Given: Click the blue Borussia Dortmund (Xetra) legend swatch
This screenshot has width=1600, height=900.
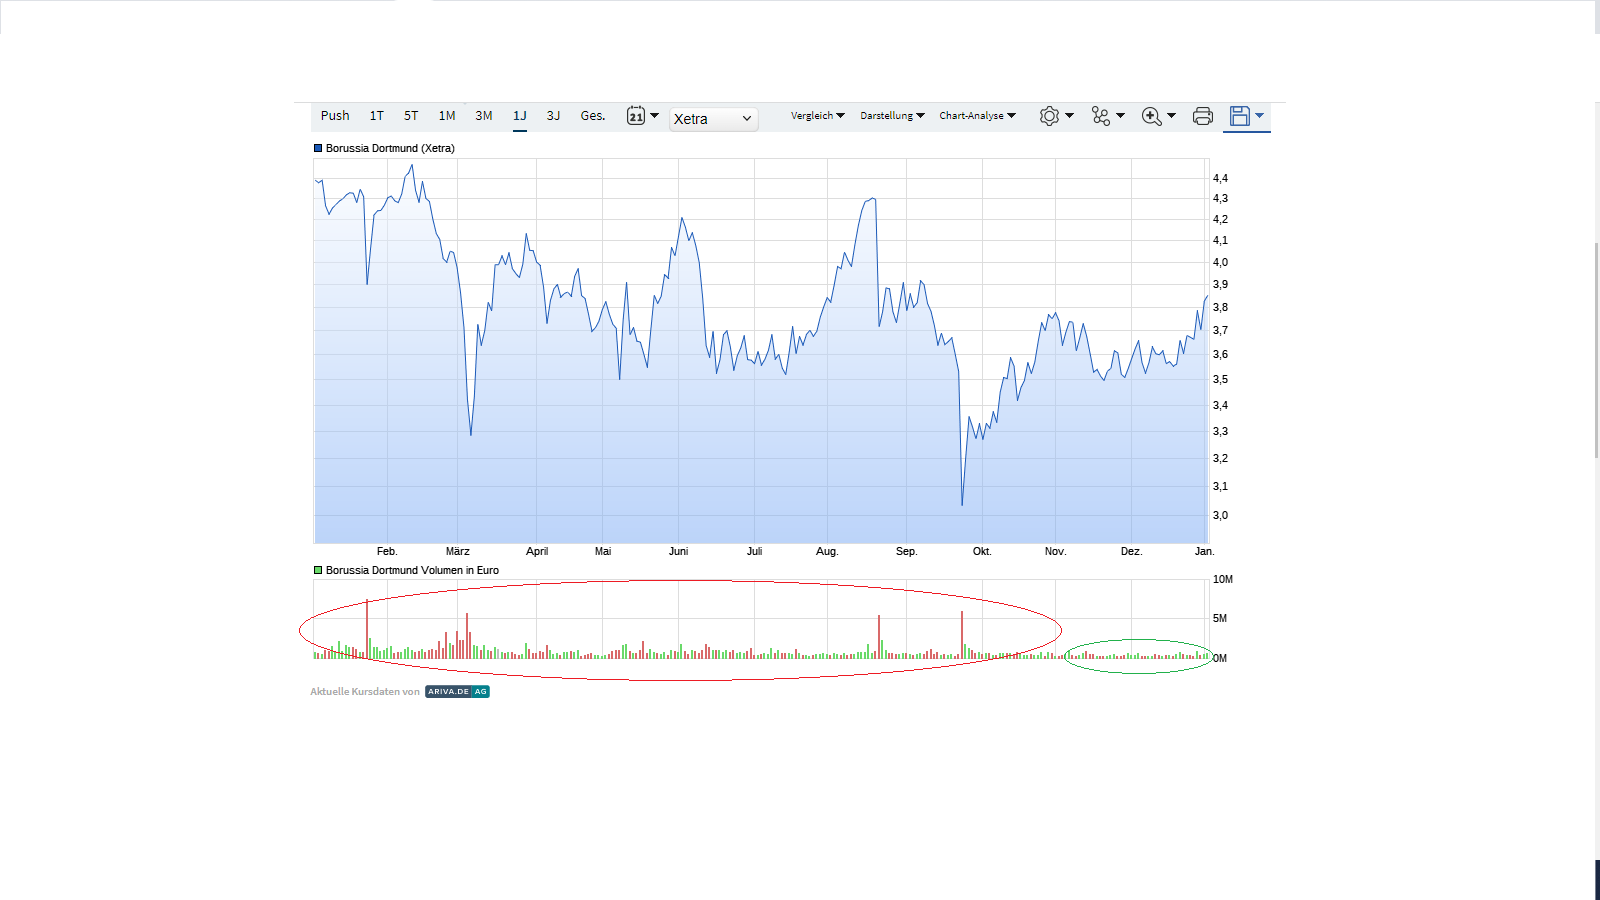Looking at the screenshot, I should [x=318, y=148].
